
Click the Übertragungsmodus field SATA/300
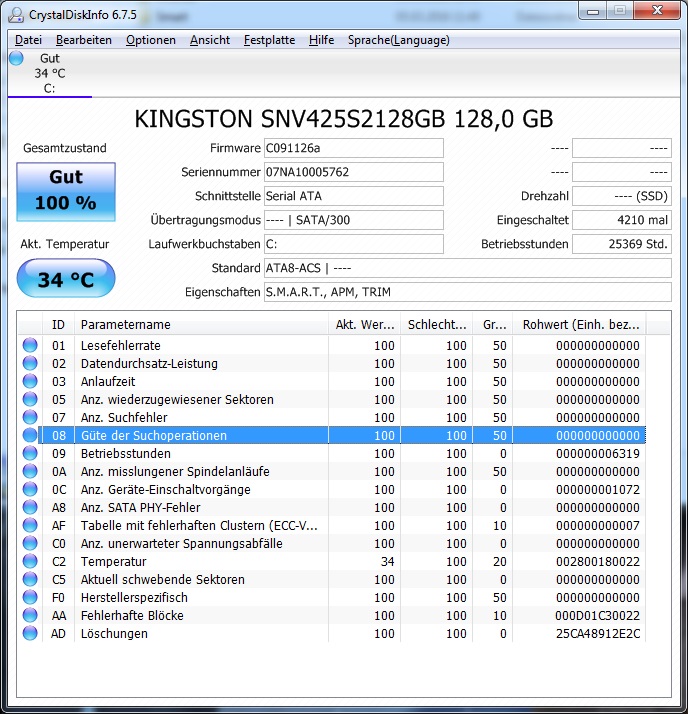click(x=354, y=220)
